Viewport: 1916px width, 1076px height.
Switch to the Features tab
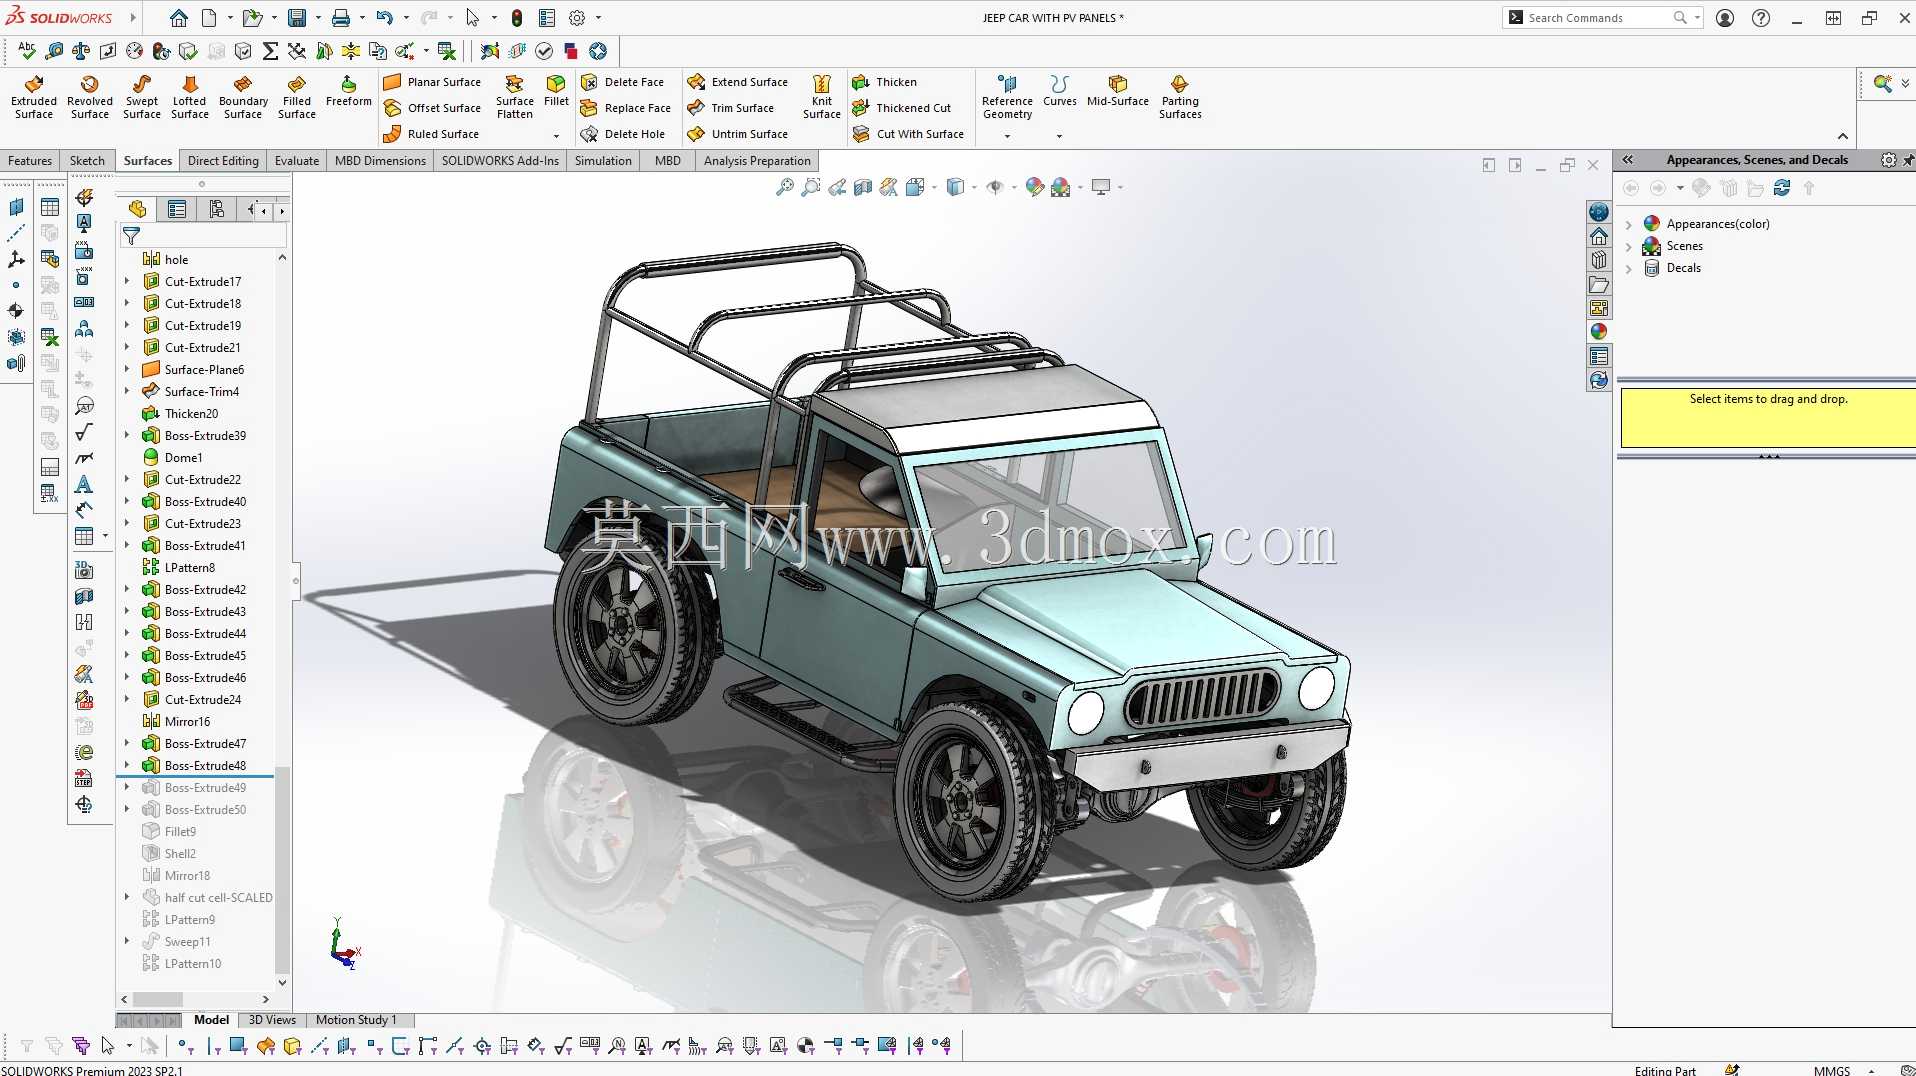click(x=30, y=161)
